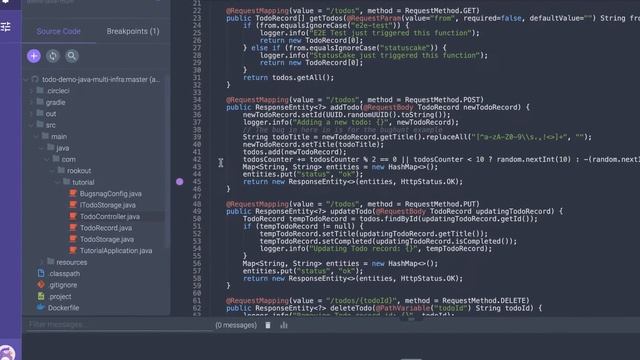This screenshot has width=640, height=360.
Task: Open TodoRecord.java file
Action: 106,228
